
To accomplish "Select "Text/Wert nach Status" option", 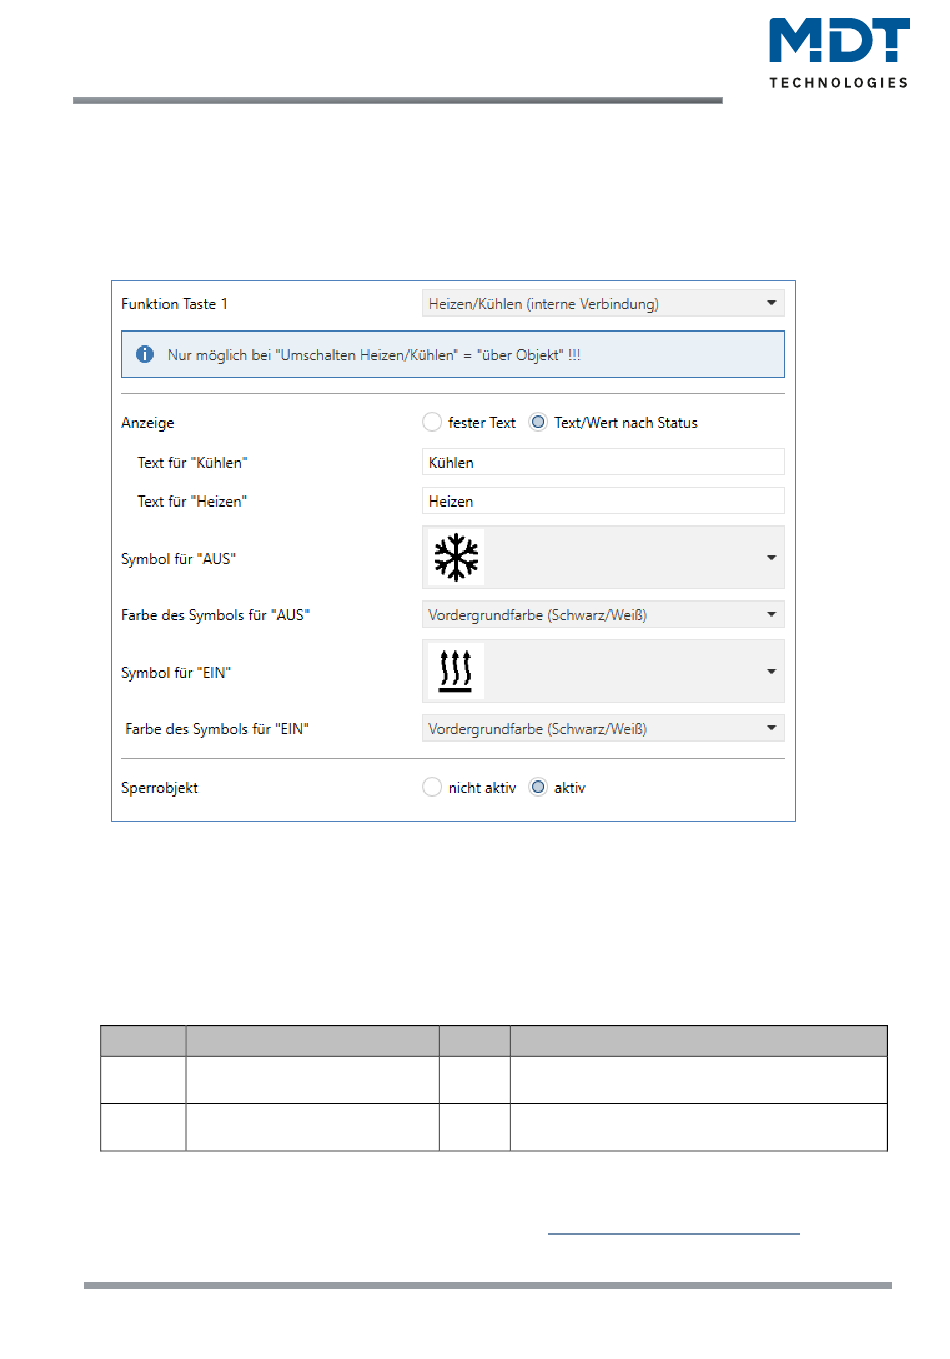I will coord(538,423).
